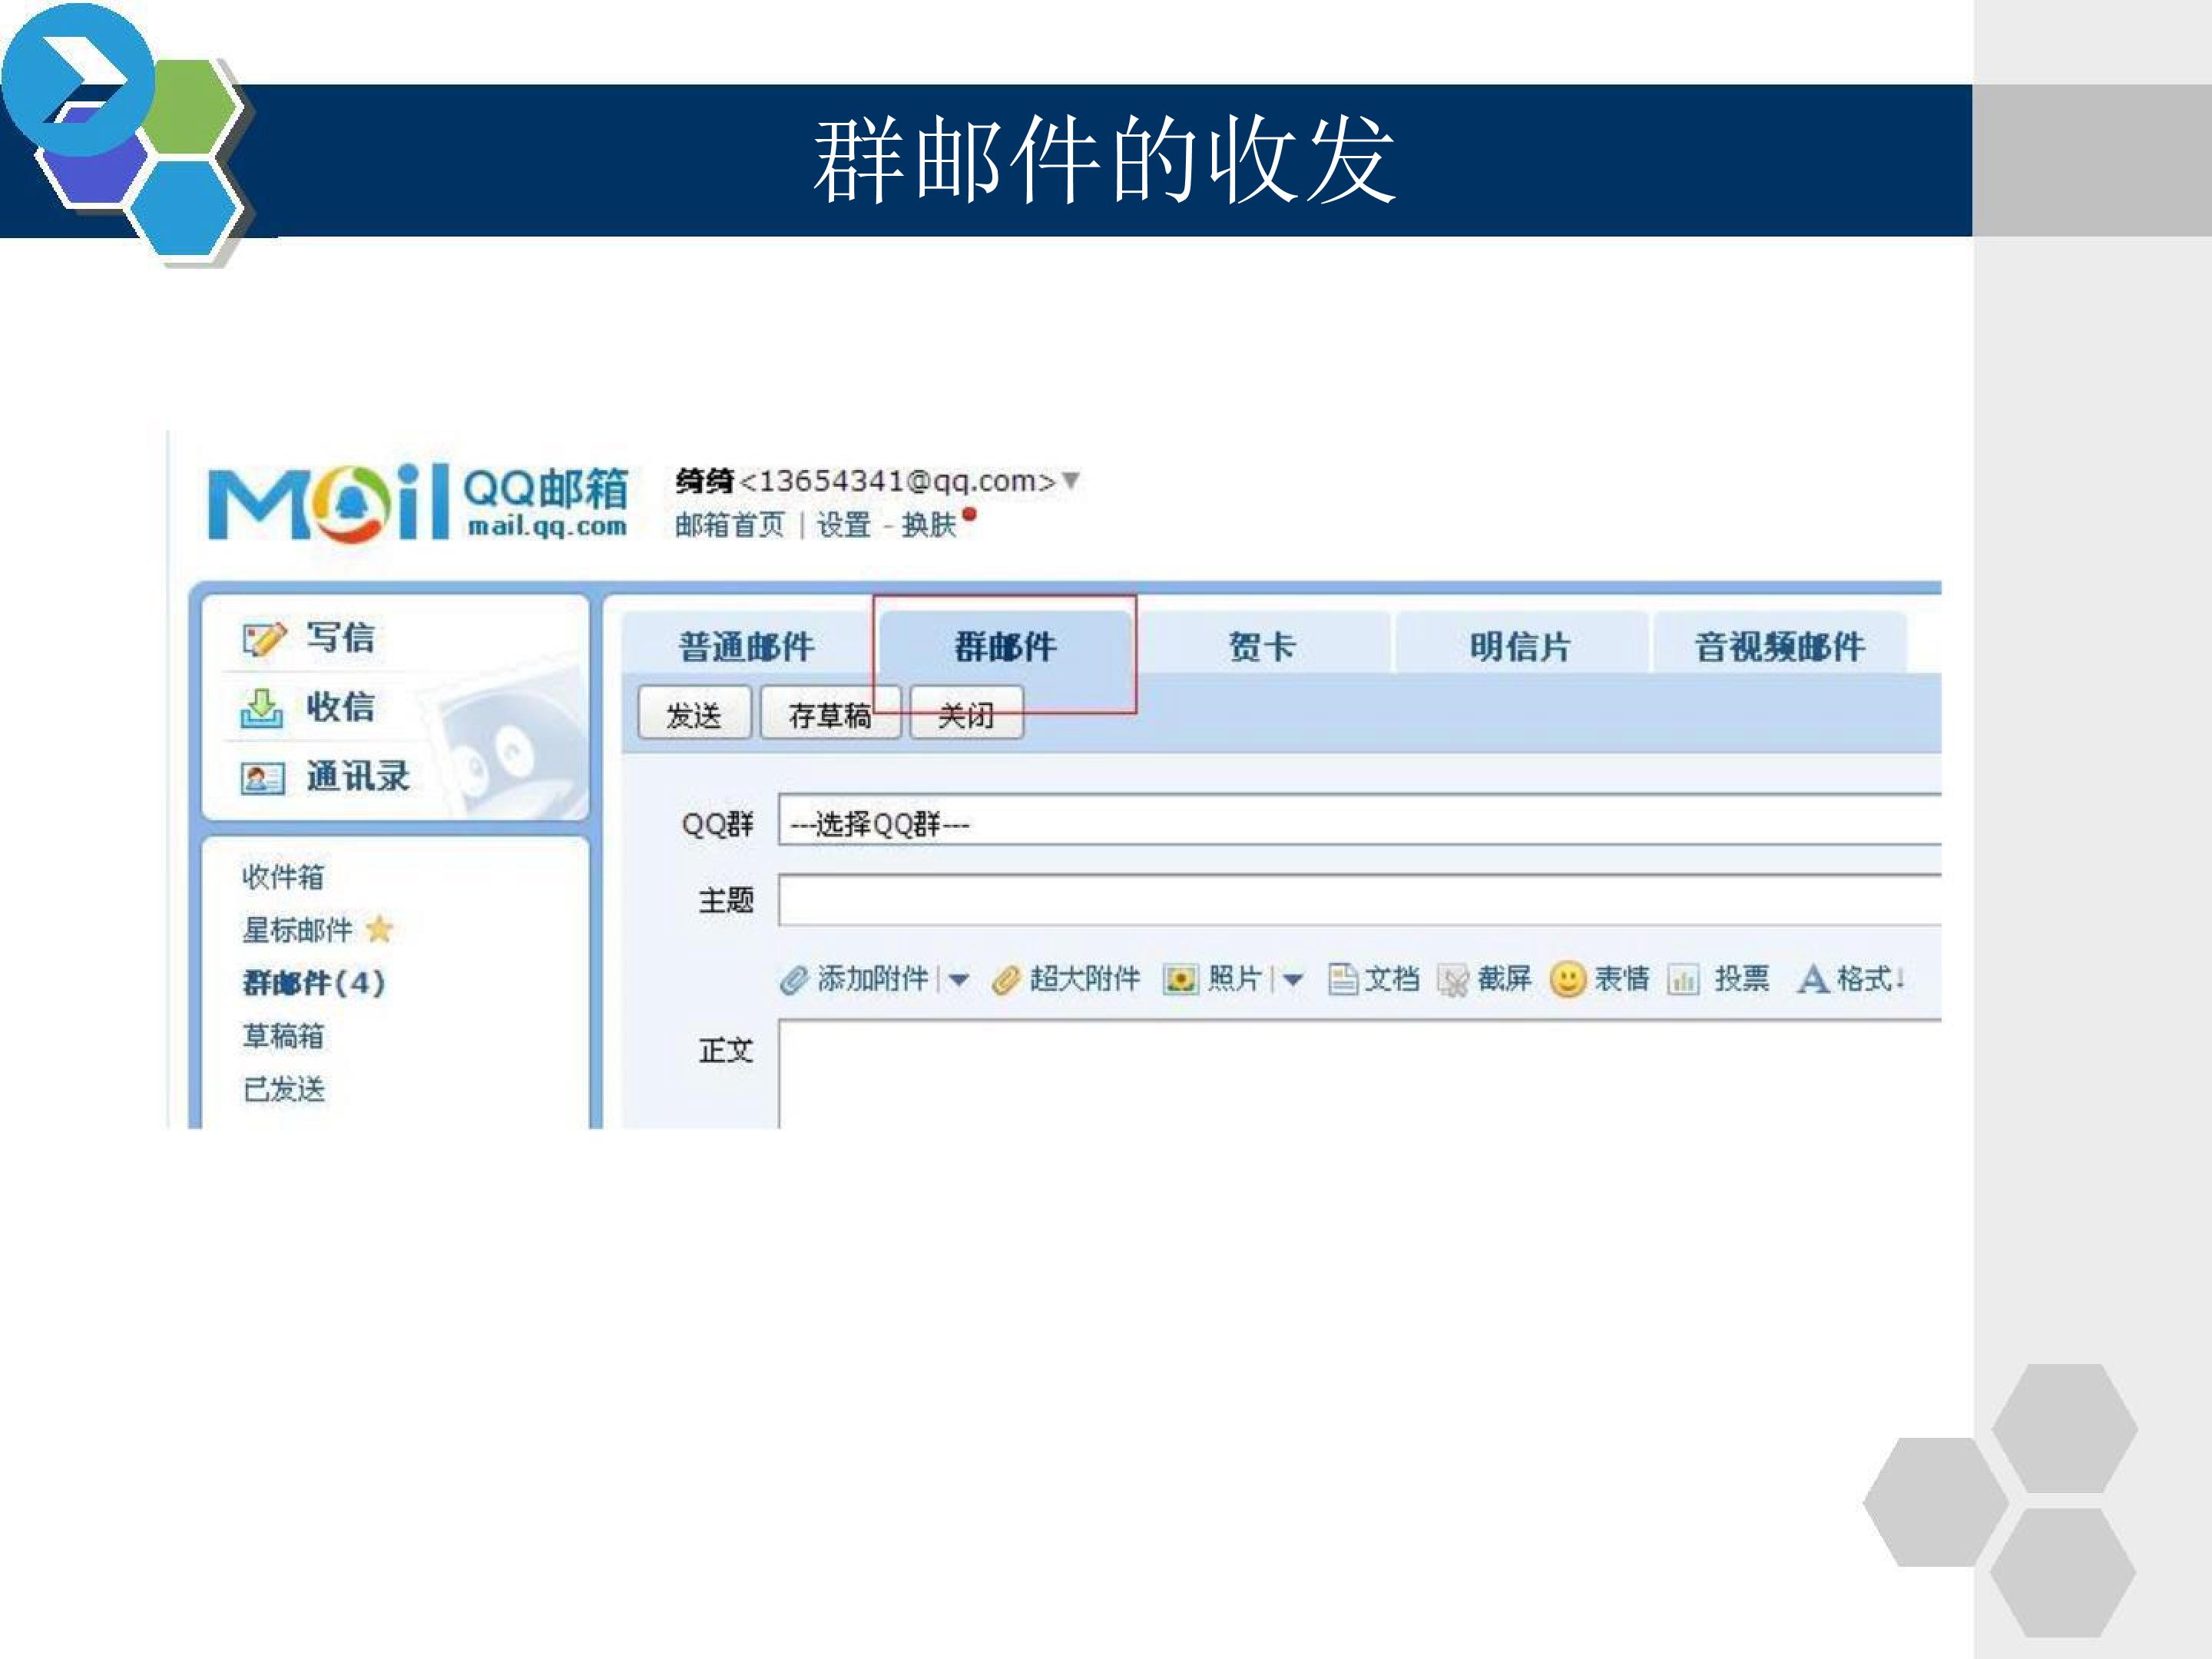Switch to the 音视频邮件 tab

point(1779,647)
